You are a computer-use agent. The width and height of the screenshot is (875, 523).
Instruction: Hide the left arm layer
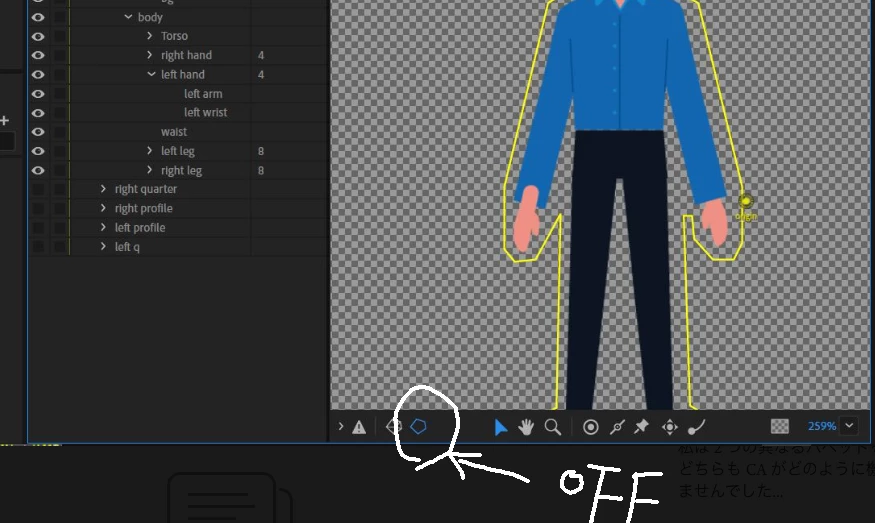pyautogui.click(x=38, y=94)
